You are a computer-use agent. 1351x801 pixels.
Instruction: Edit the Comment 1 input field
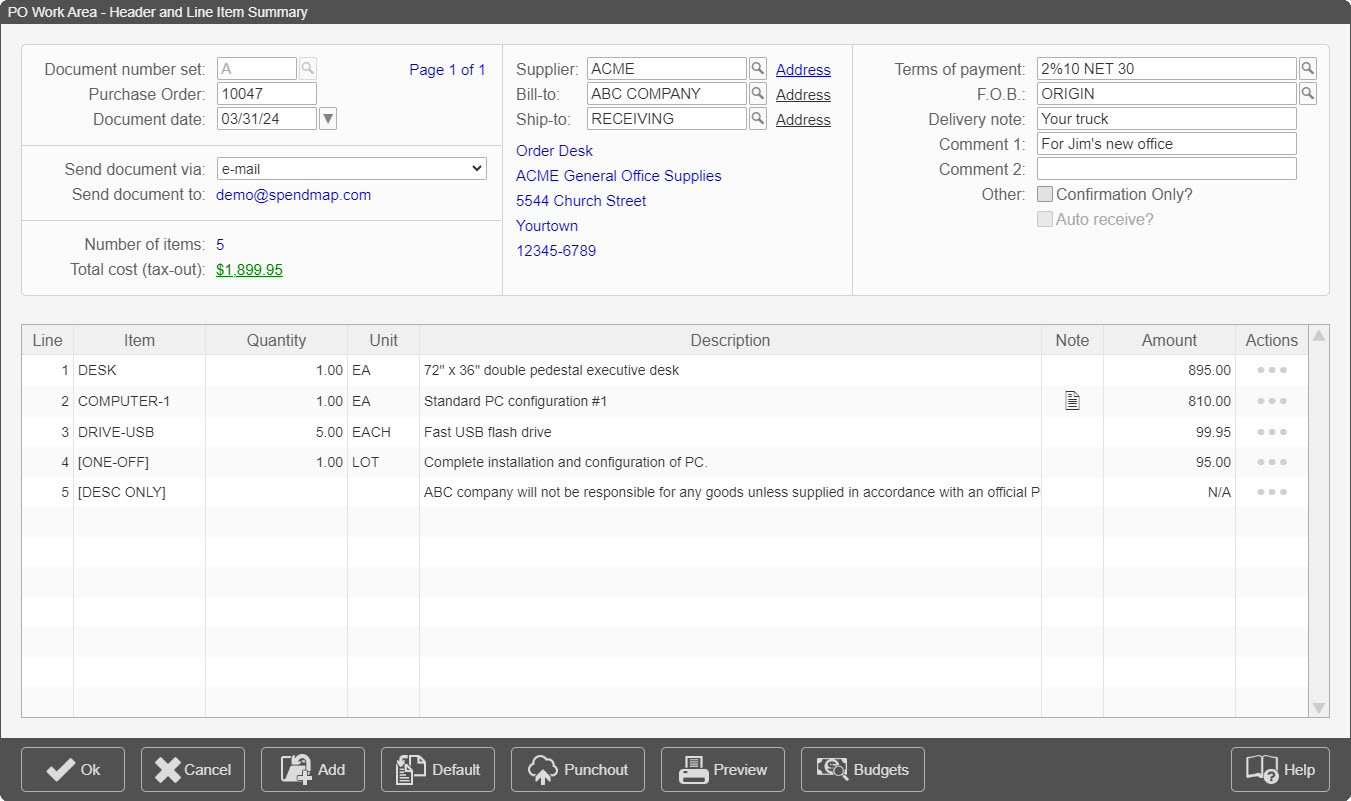[x=1166, y=143]
